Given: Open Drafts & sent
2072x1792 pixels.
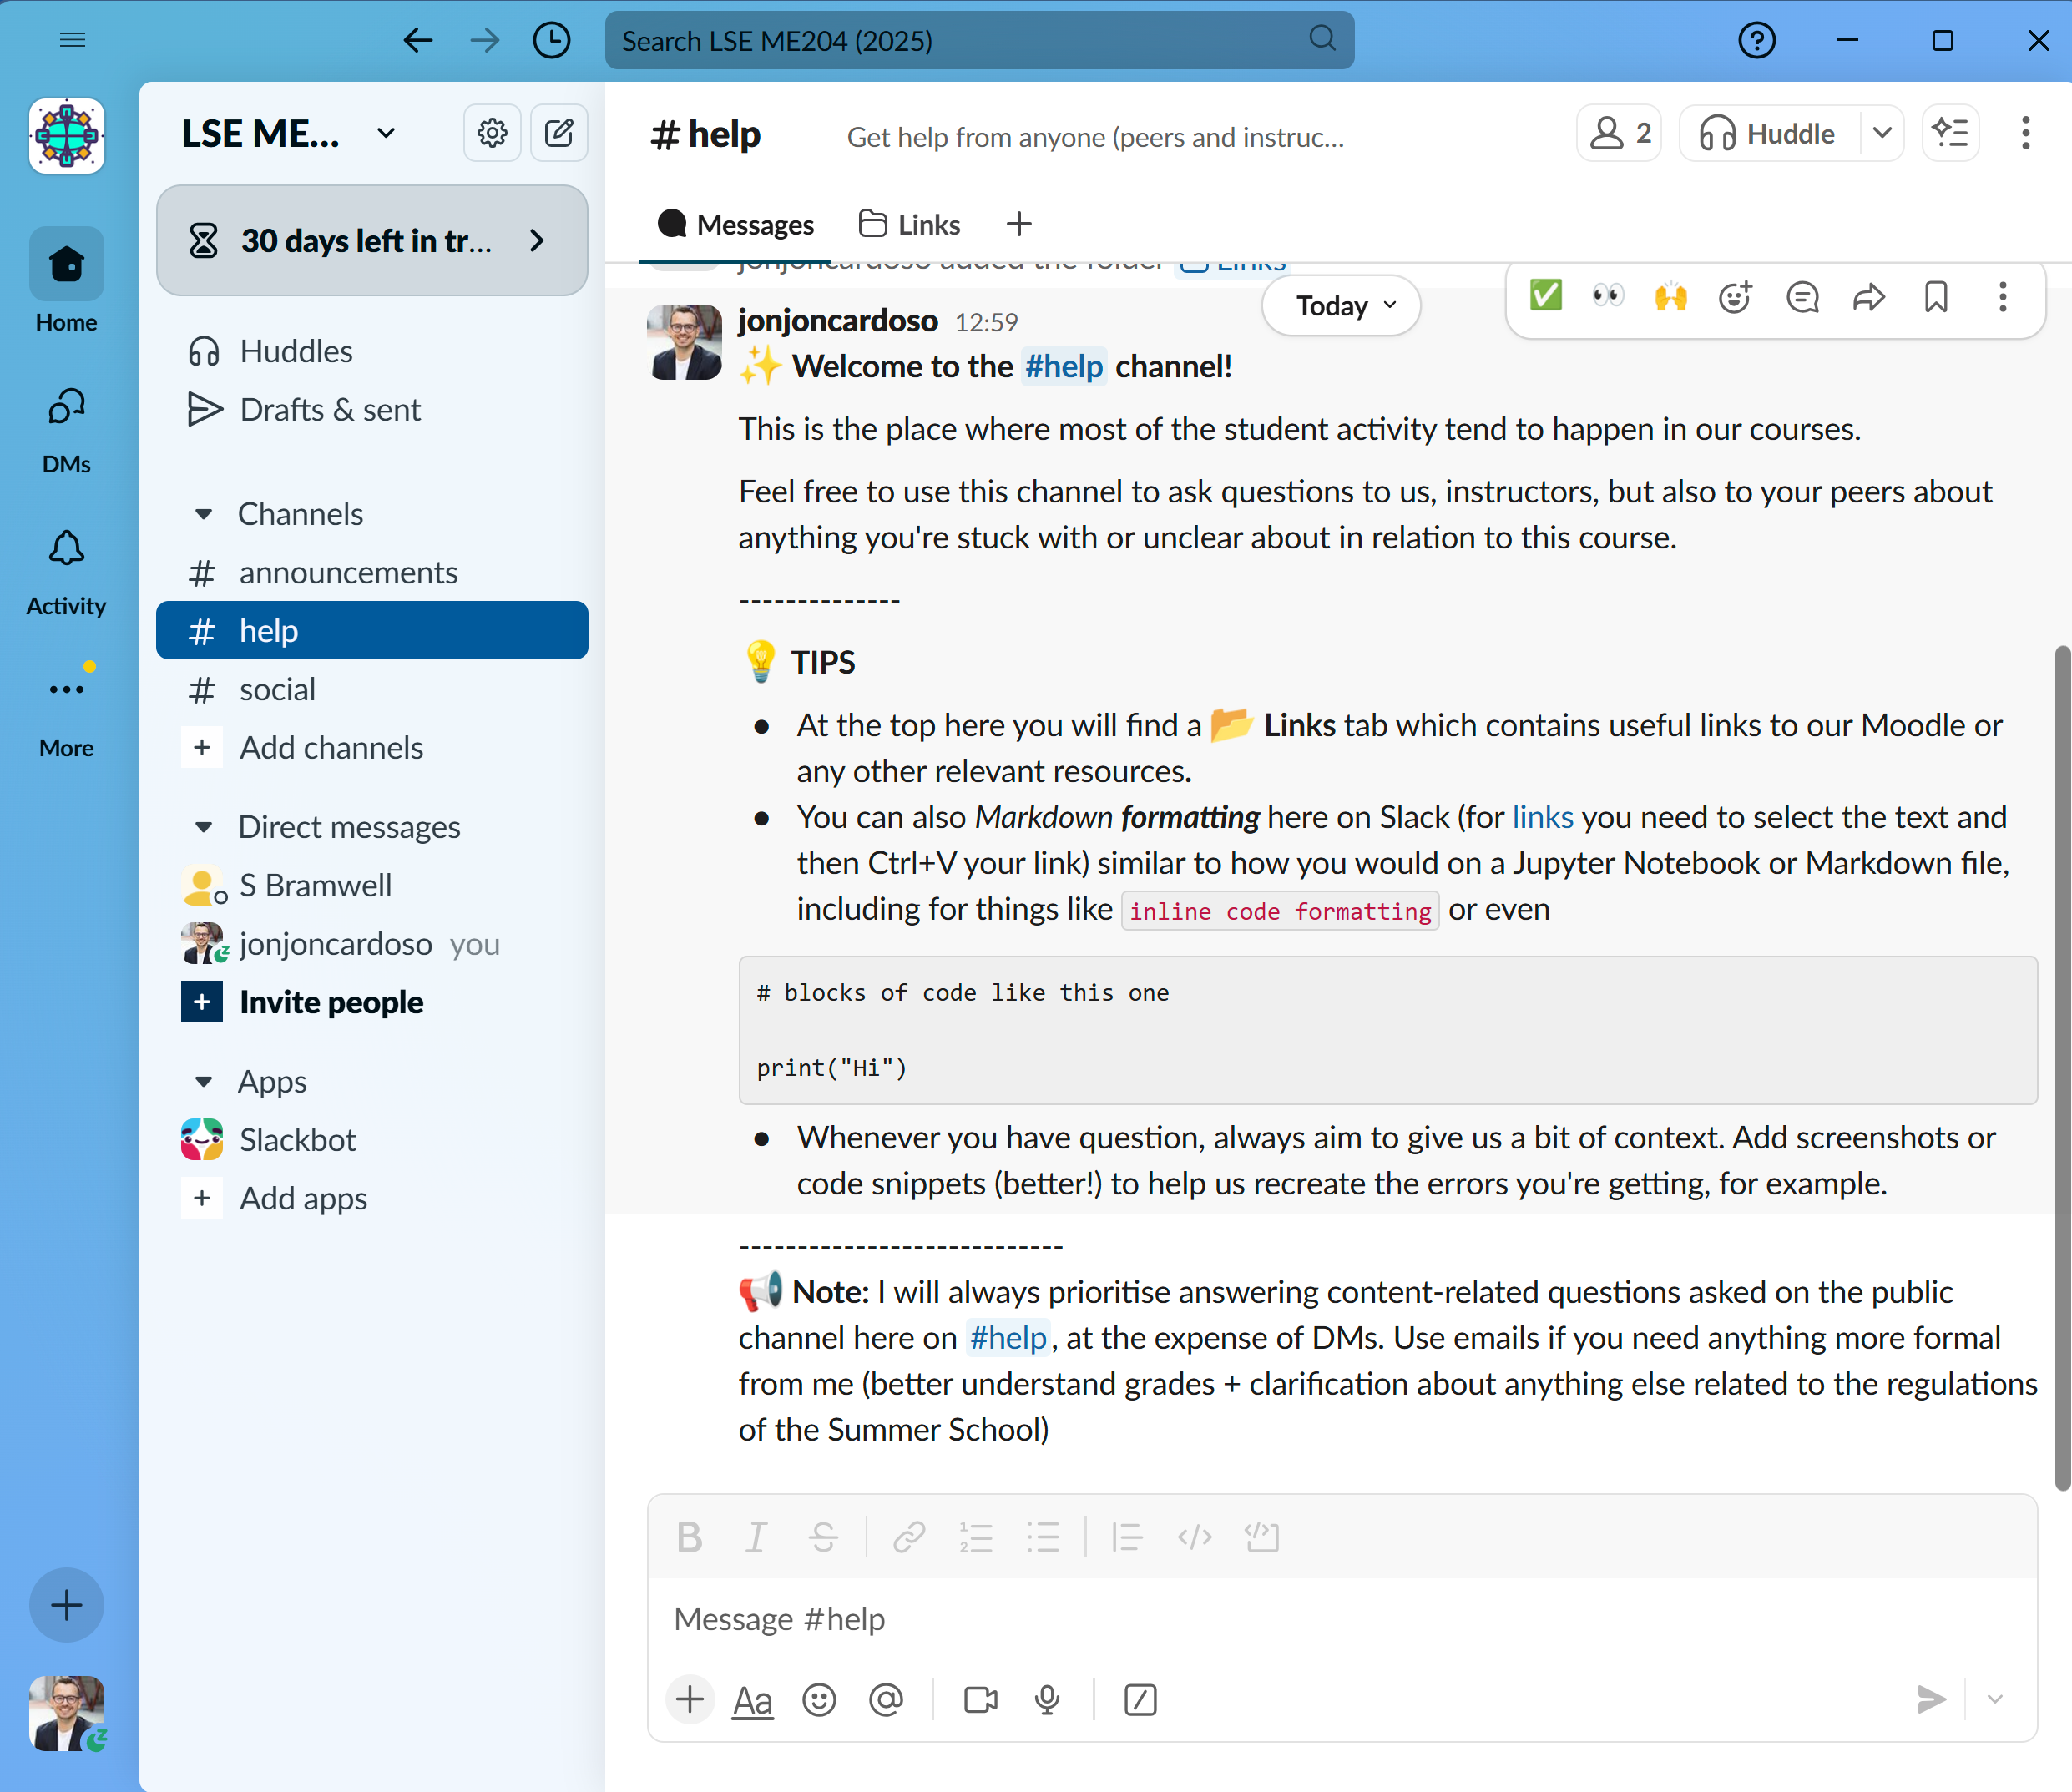Looking at the screenshot, I should pyautogui.click(x=372, y=409).
